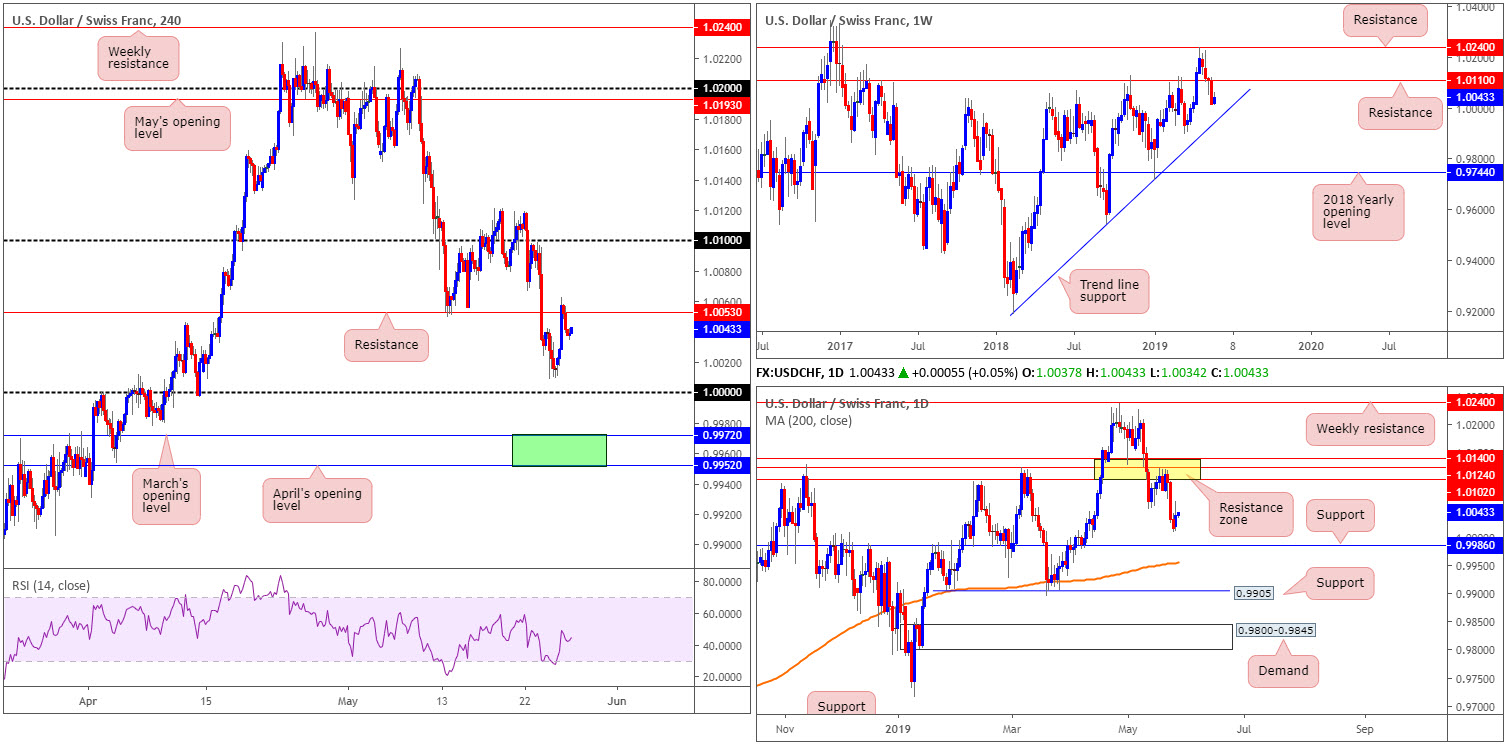Click the '2018 Yearly opening level' callout
Image resolution: width=1507 pixels, height=746 pixels.
point(1358,212)
